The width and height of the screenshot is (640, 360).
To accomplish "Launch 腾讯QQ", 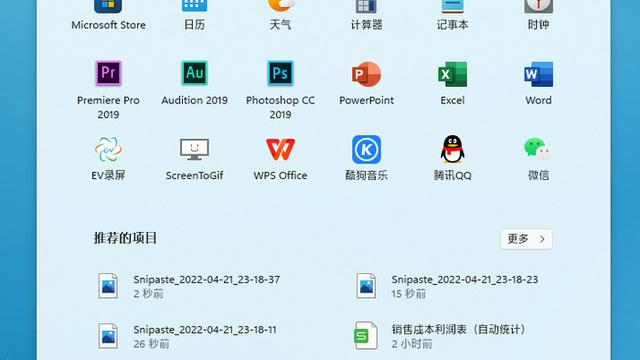I will (x=452, y=158).
